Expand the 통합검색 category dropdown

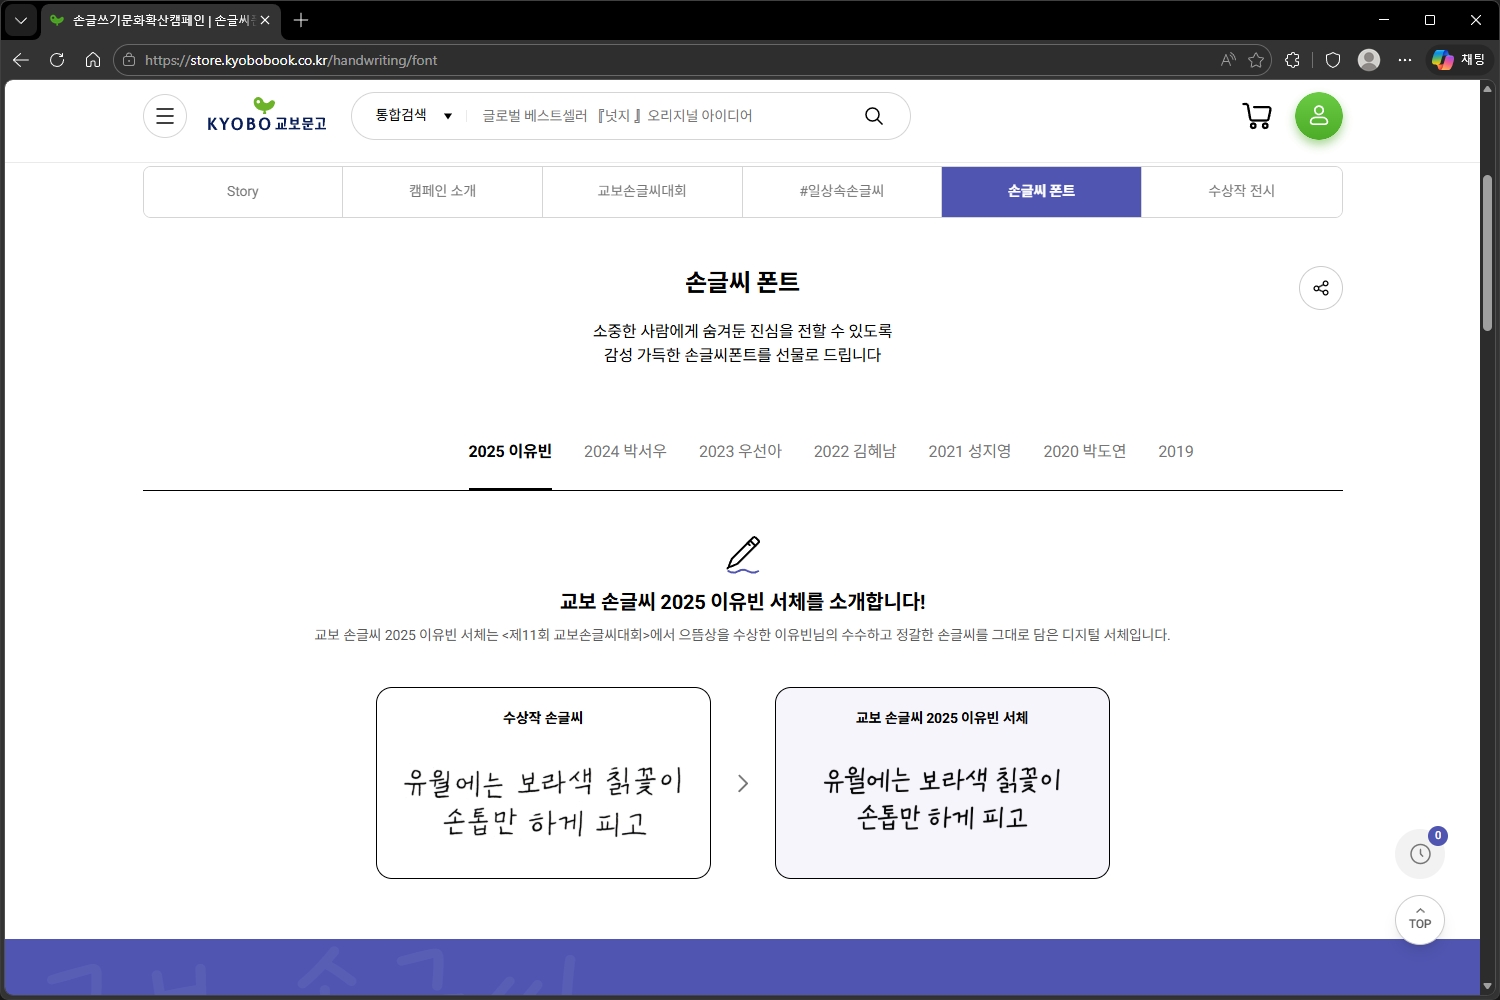(414, 116)
